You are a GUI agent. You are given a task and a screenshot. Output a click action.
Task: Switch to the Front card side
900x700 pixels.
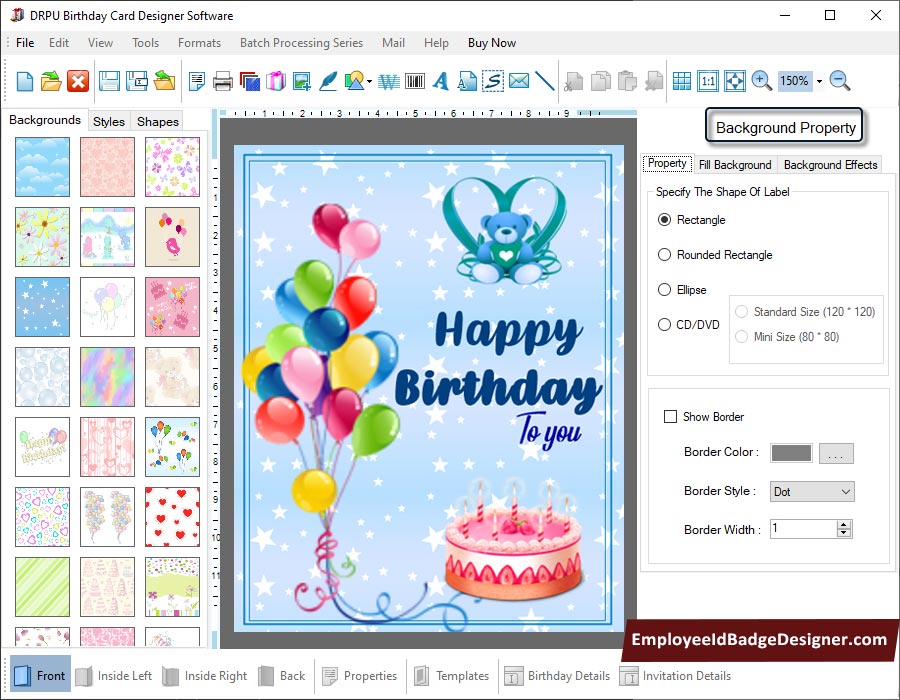click(40, 675)
